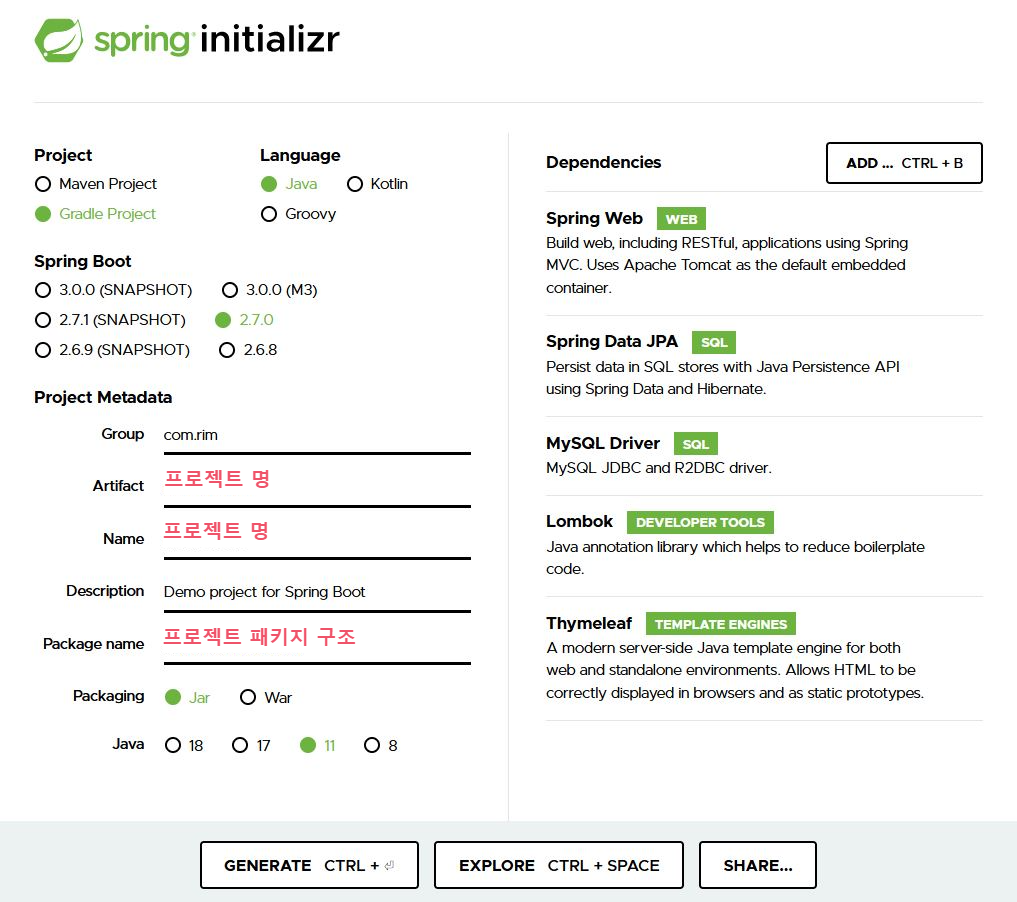The image size is (1017, 902).
Task: Click the WEB tag badge
Action: pos(681,219)
